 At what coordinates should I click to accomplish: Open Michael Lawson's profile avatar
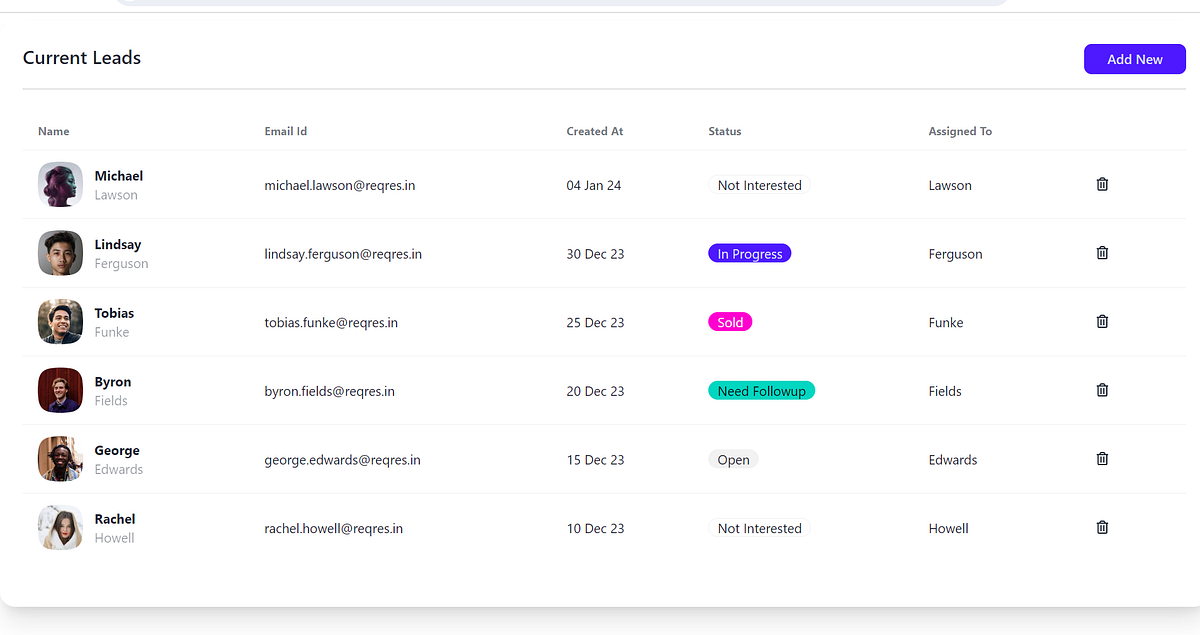tap(60, 184)
